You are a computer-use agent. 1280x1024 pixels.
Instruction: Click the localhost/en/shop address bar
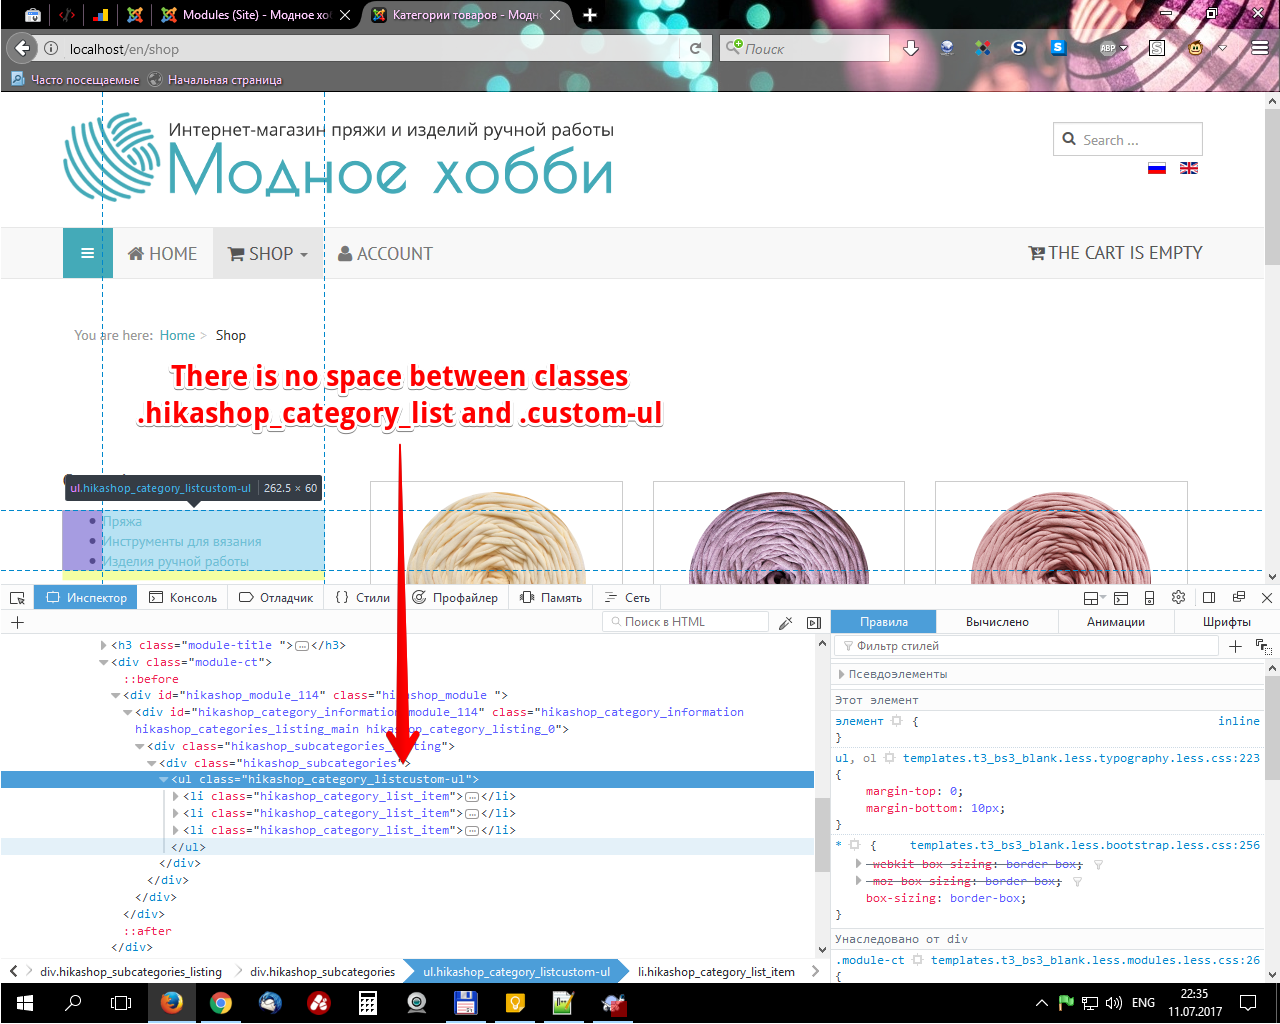pyautogui.click(x=370, y=48)
